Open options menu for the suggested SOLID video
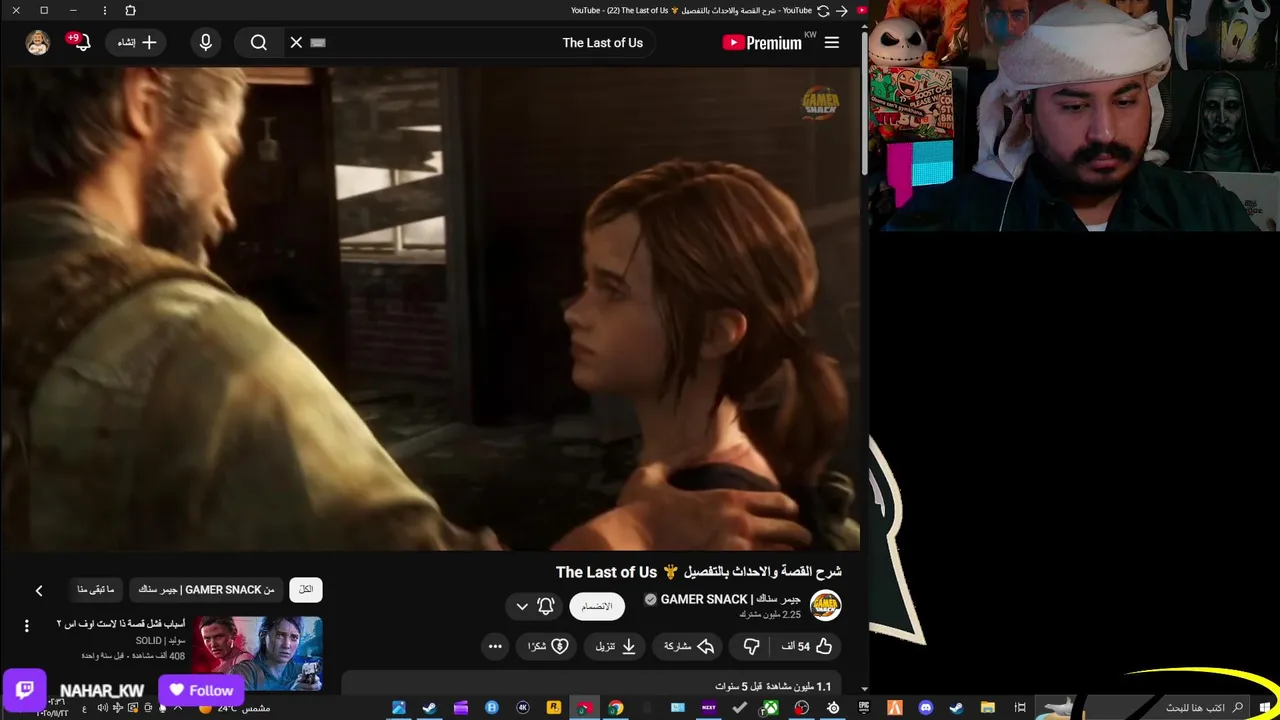The image size is (1280, 720). click(x=27, y=626)
